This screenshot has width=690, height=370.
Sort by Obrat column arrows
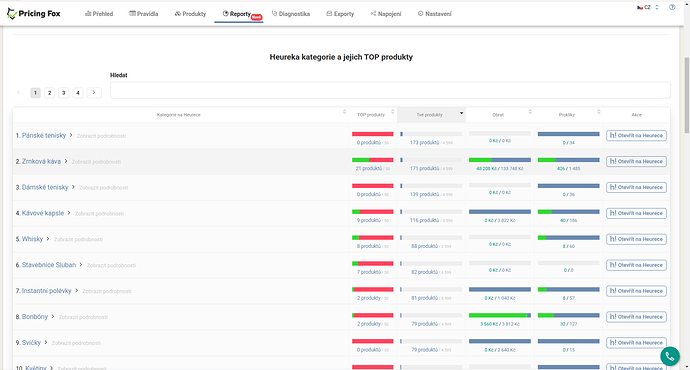pyautogui.click(x=530, y=112)
